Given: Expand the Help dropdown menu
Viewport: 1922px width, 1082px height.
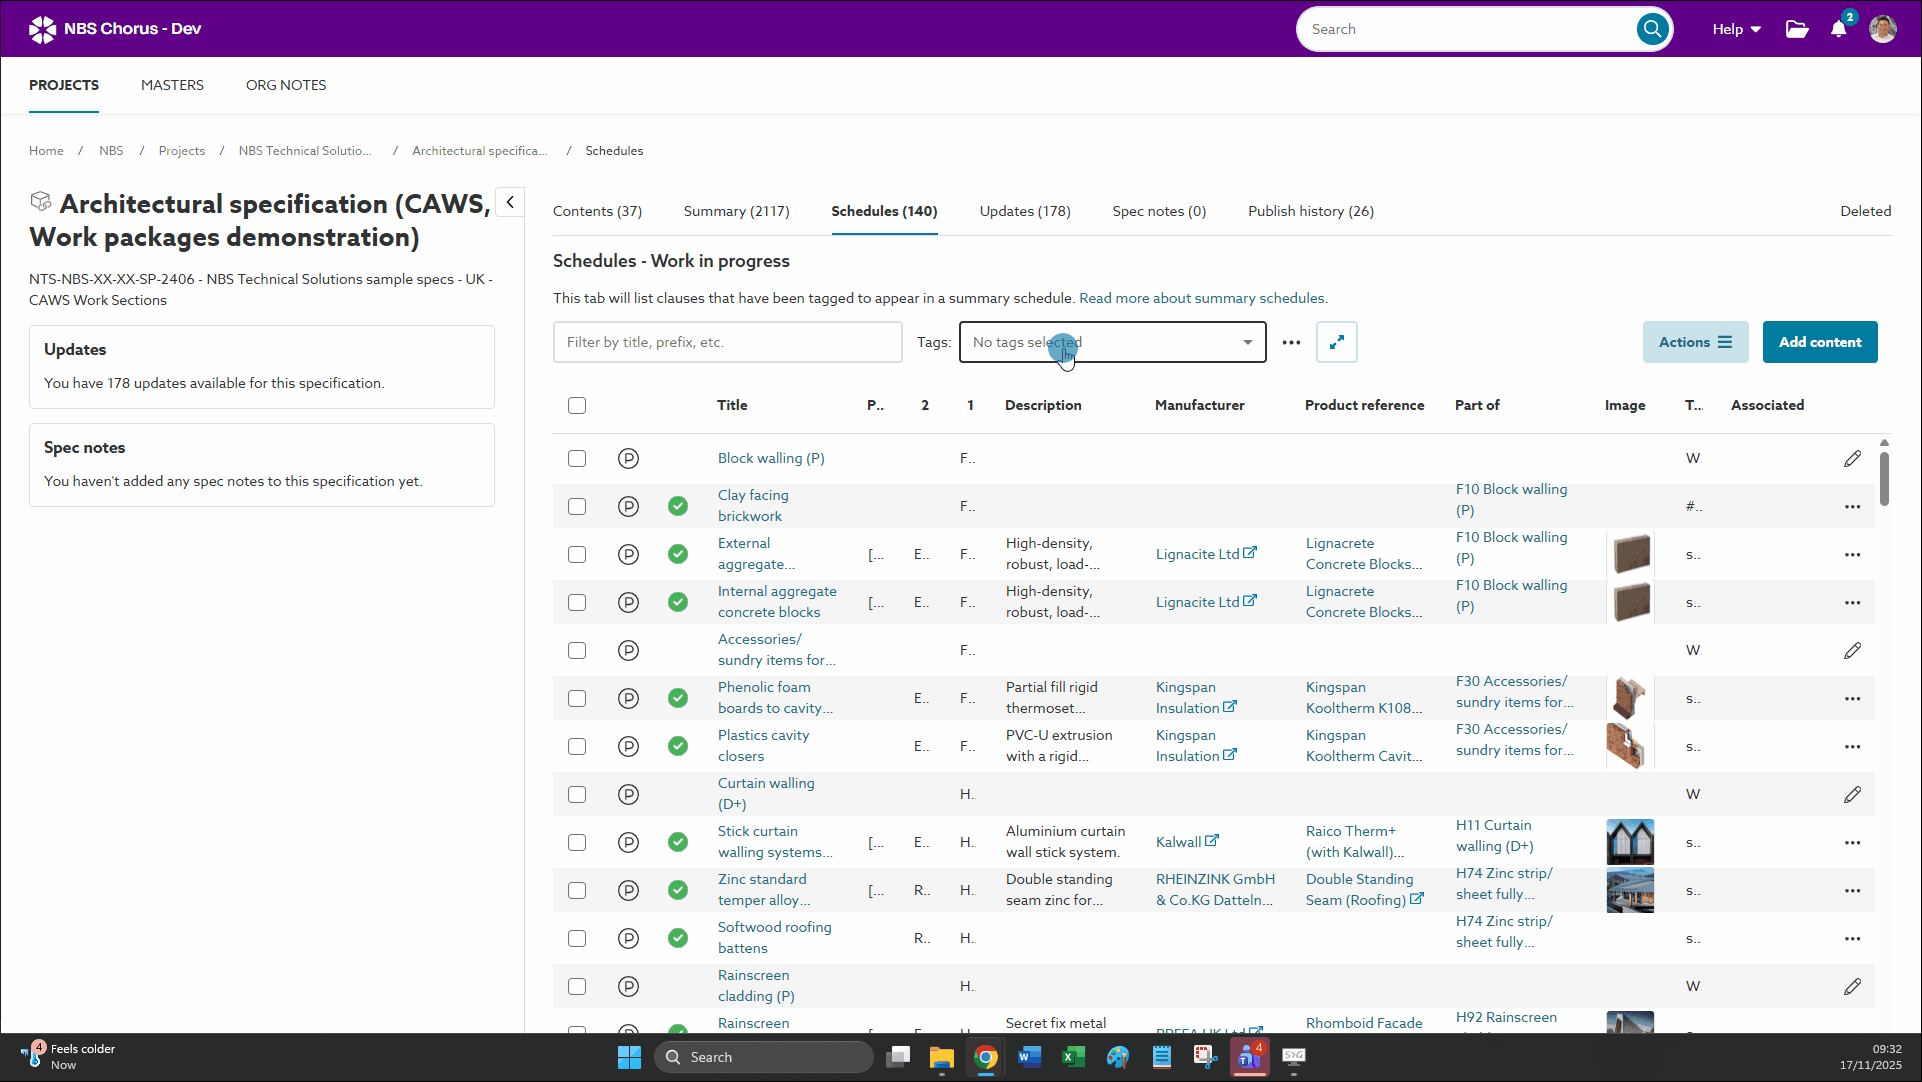Looking at the screenshot, I should click(1736, 29).
